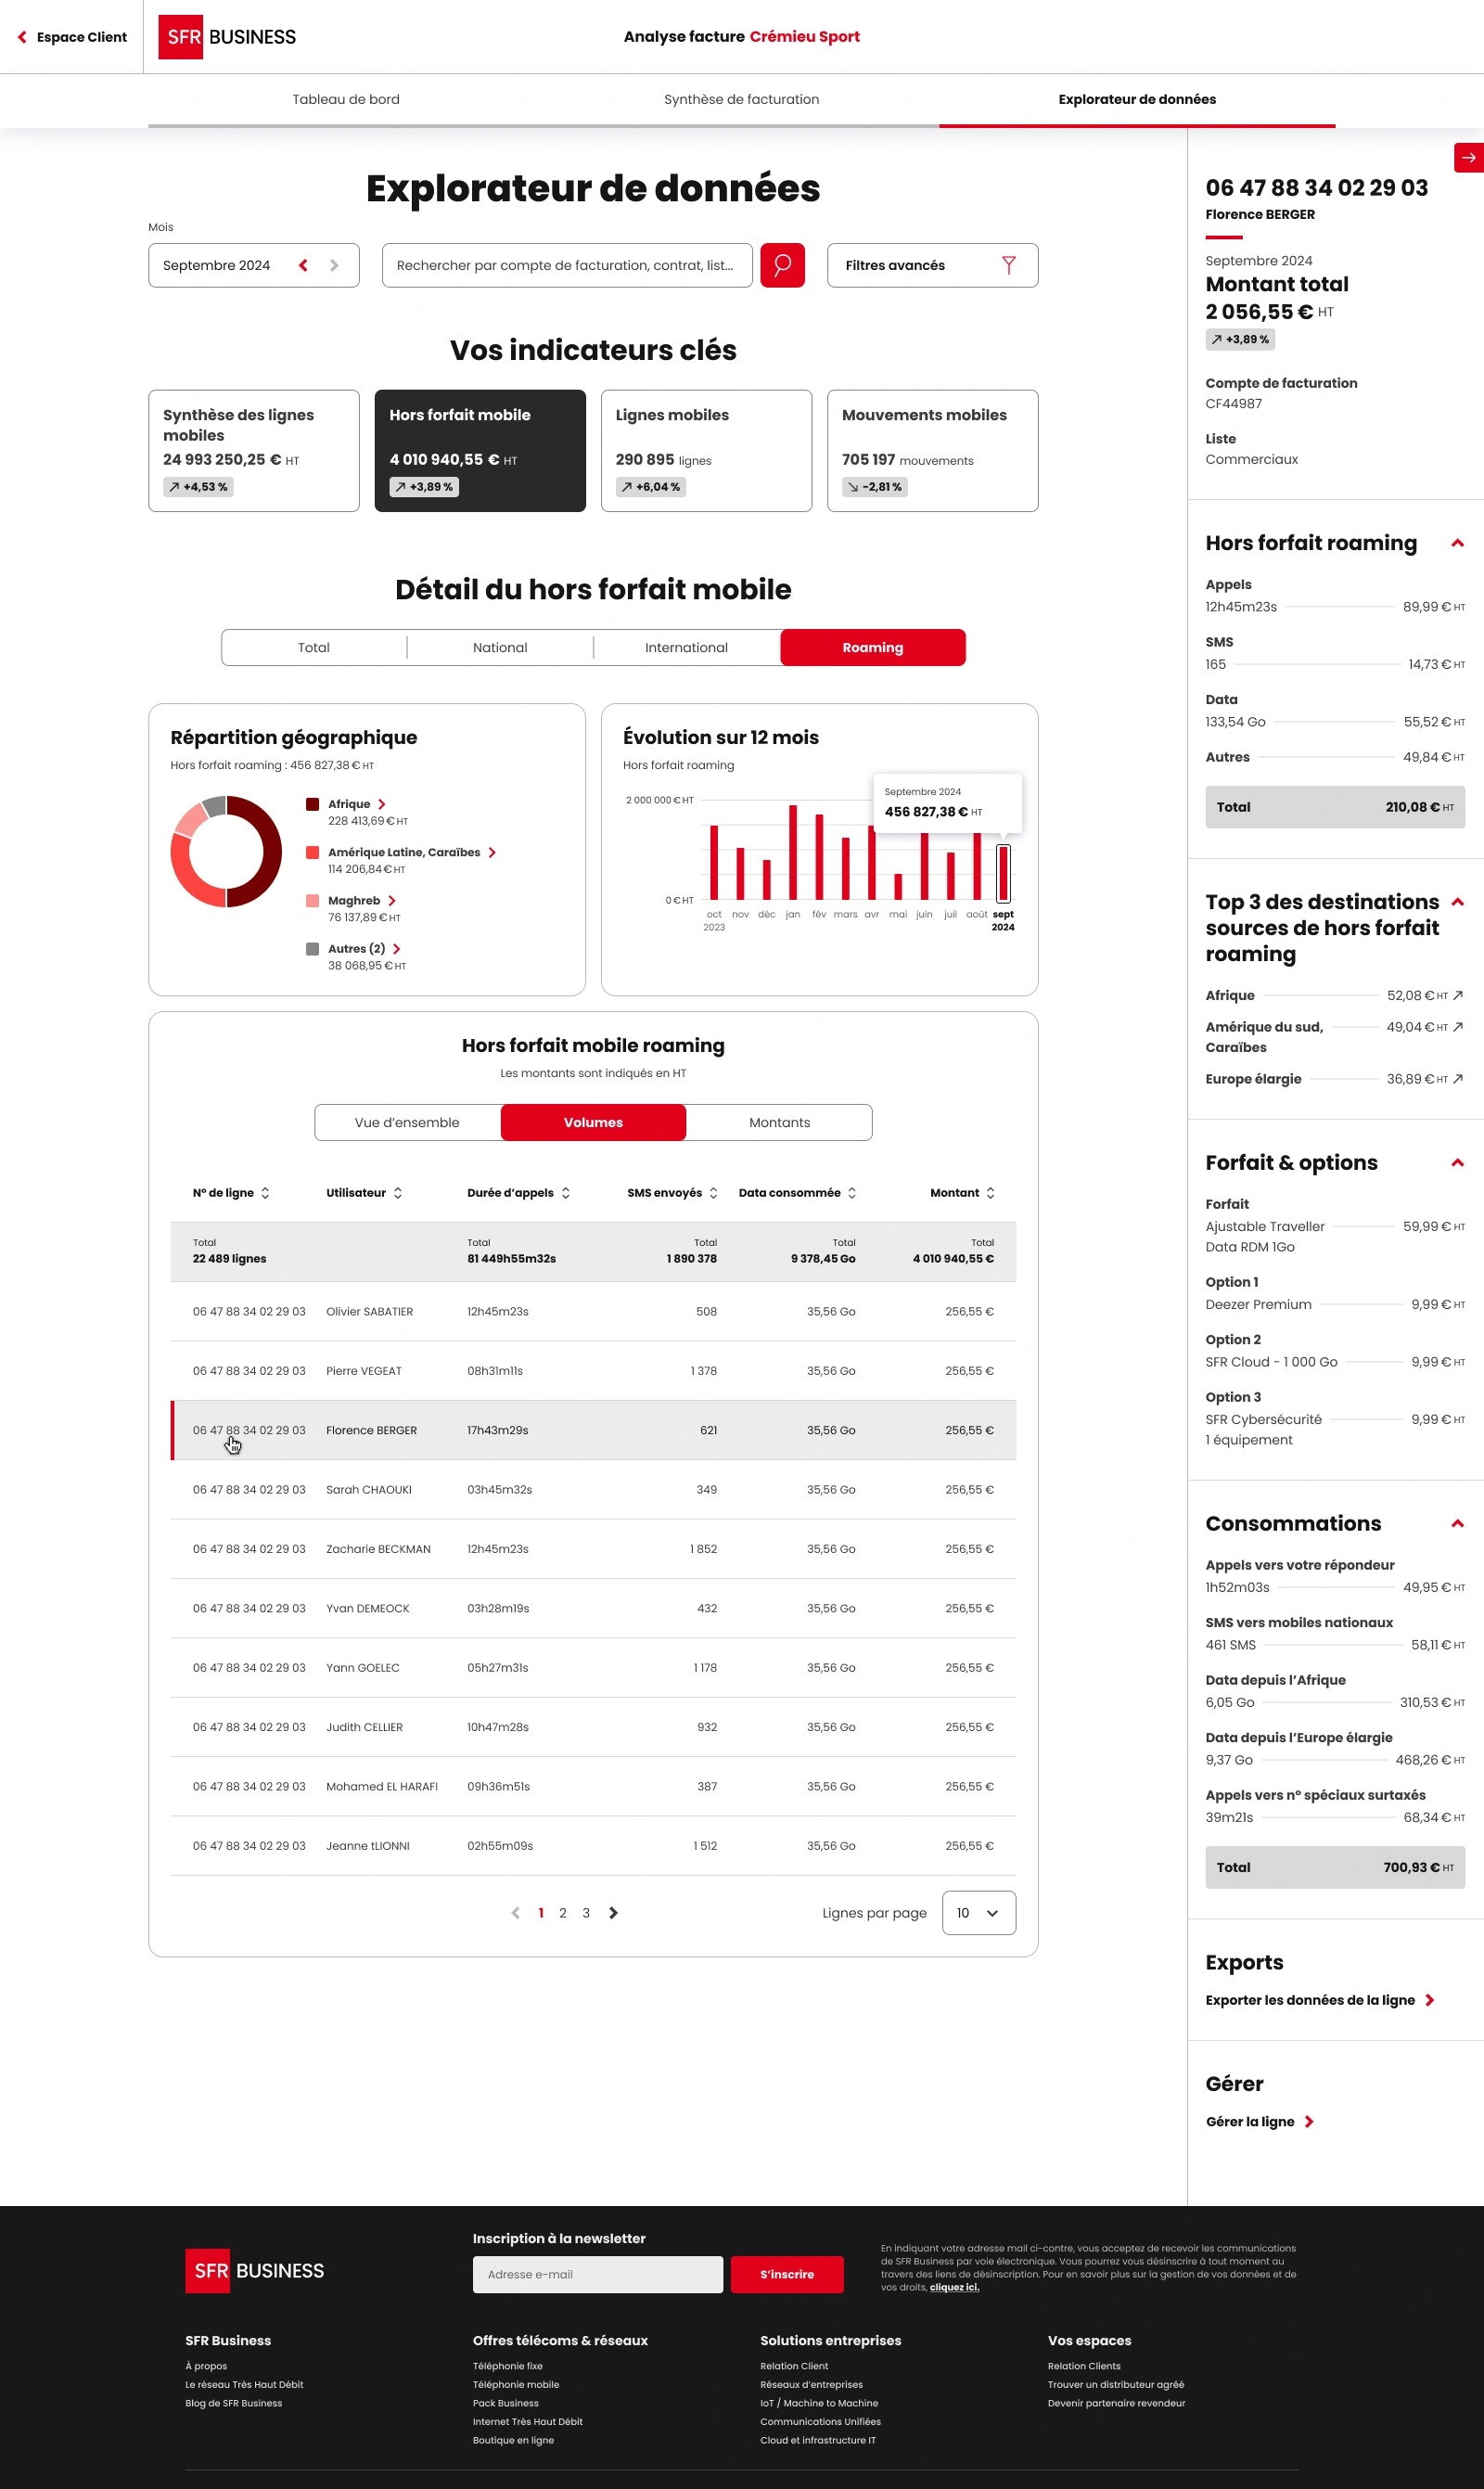
Task: Switch to the Synthèse de facturation tab
Action: click(x=741, y=99)
